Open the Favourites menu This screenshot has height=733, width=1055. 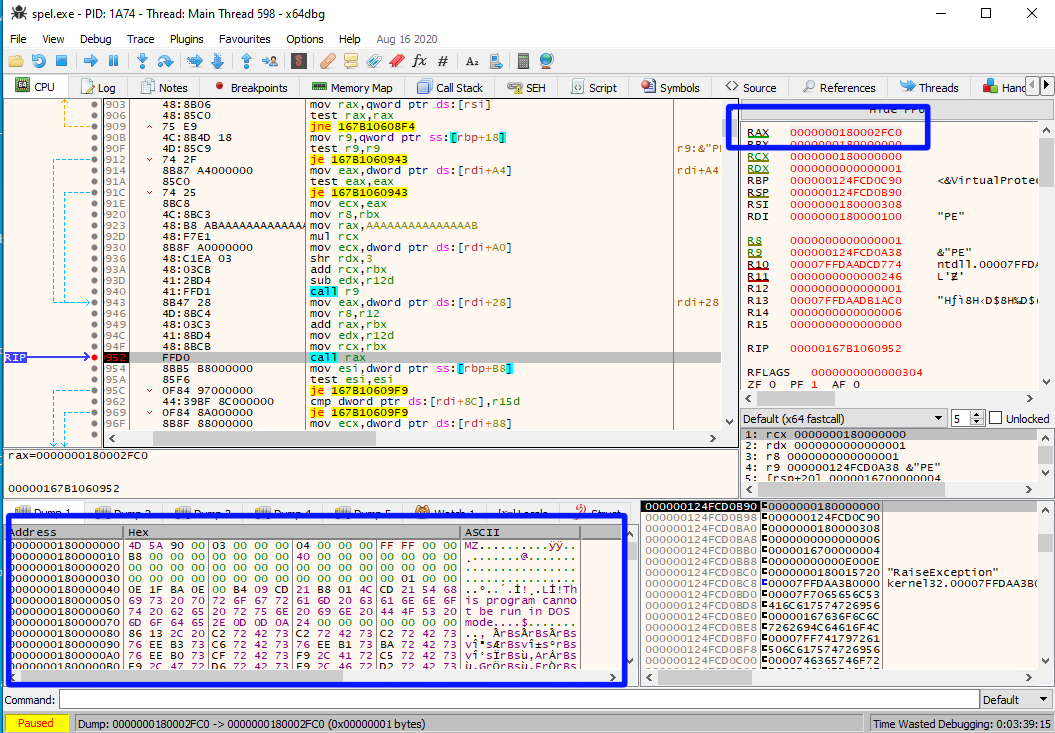click(244, 39)
